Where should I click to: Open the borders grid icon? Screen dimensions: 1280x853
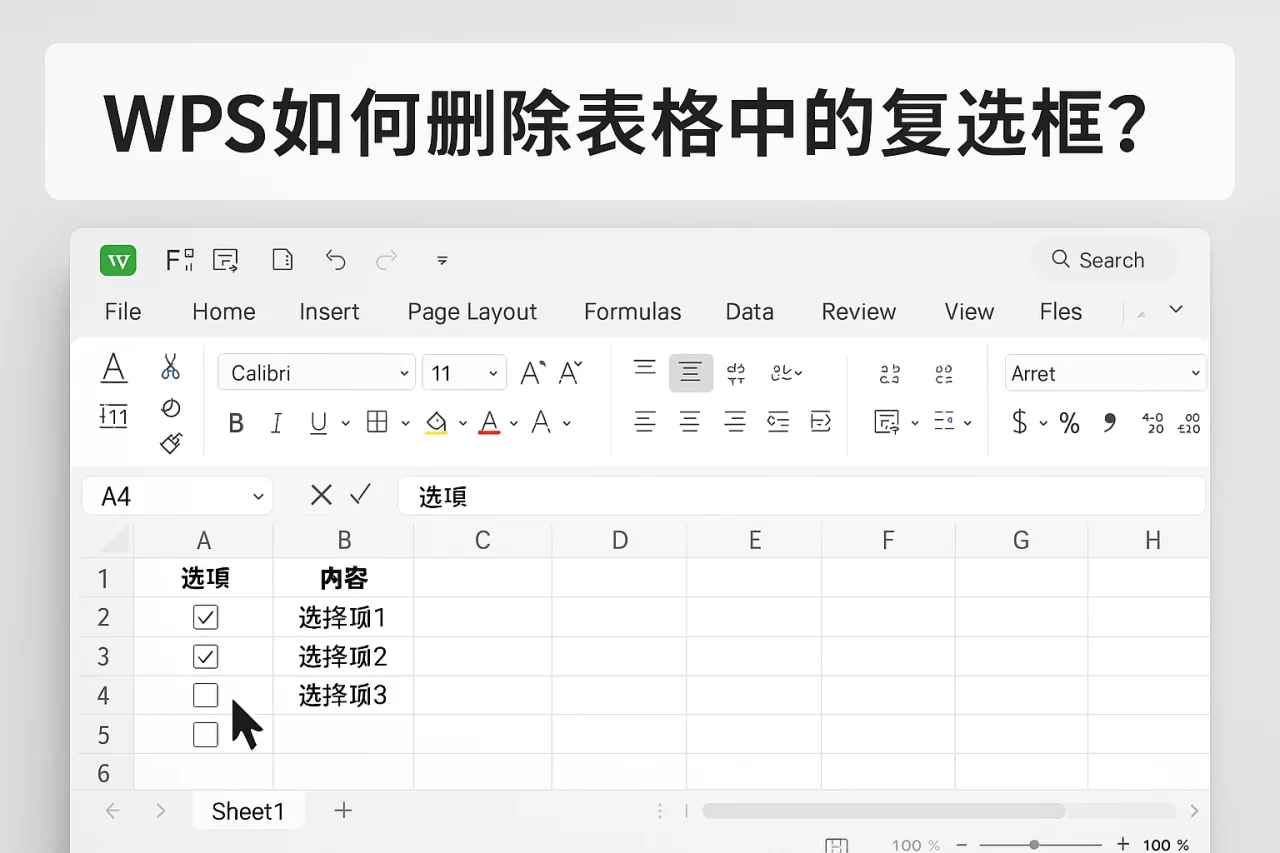click(379, 423)
